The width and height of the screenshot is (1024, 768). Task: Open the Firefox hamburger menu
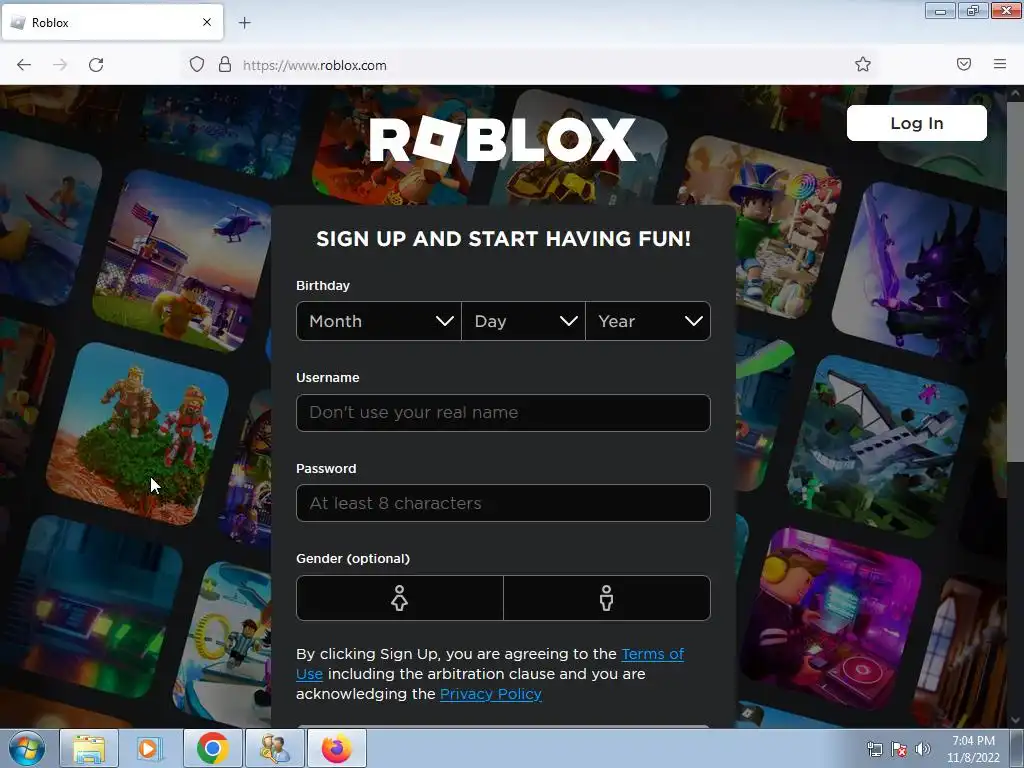pos(1000,64)
